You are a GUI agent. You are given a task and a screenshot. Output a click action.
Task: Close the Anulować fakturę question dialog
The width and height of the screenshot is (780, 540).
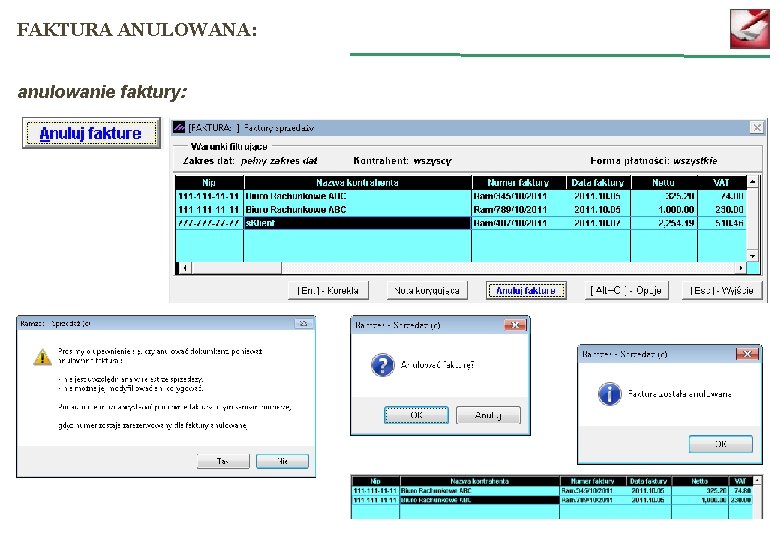(x=515, y=325)
